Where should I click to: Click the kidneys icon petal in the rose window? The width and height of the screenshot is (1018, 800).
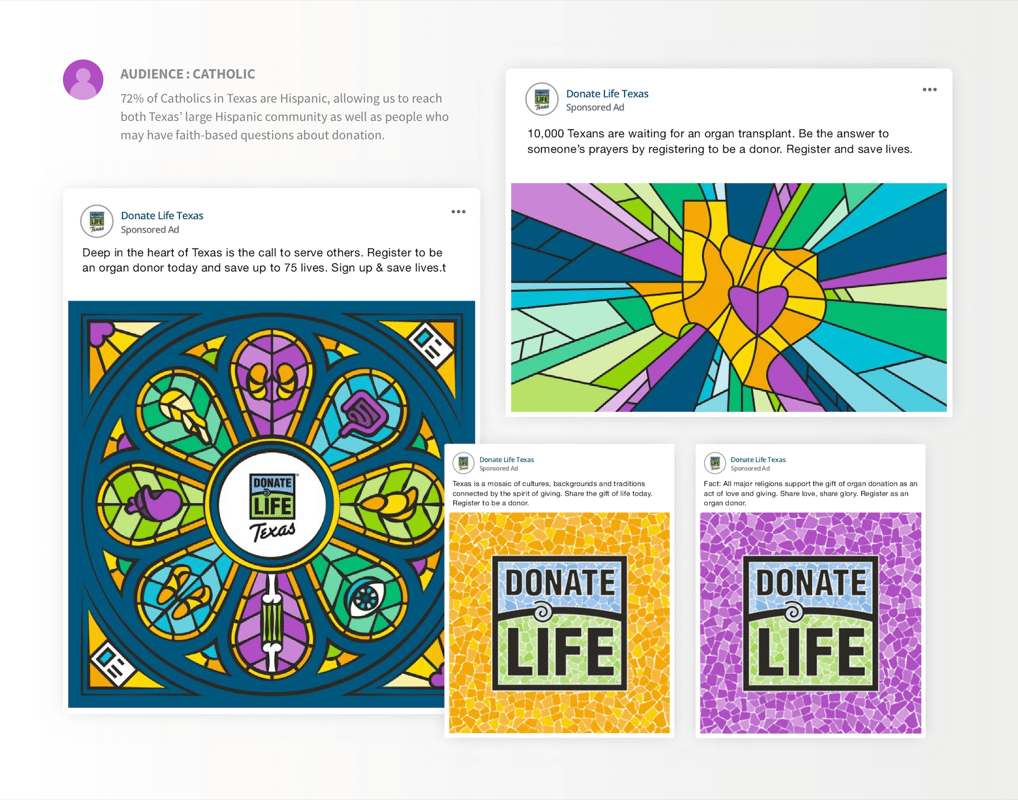click(273, 383)
